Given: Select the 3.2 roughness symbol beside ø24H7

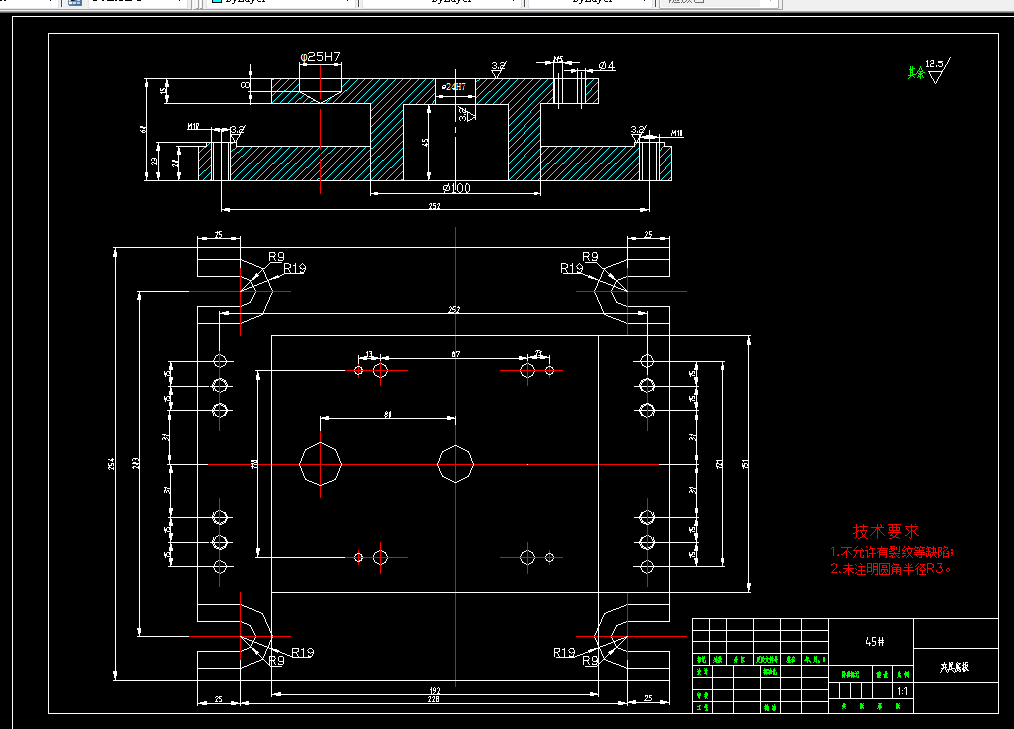Looking at the screenshot, I should [466, 114].
